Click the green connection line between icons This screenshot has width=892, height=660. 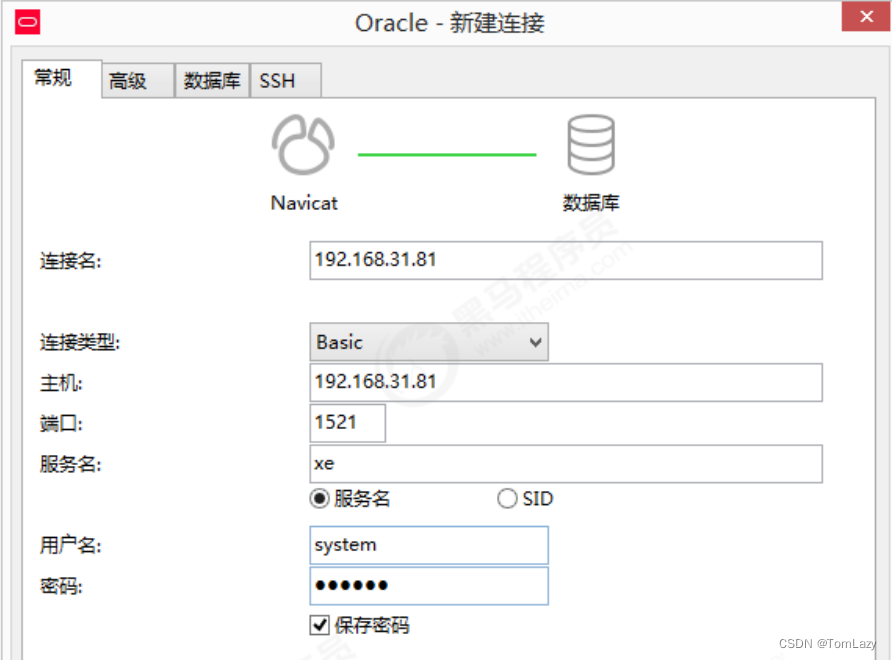[x=446, y=155]
